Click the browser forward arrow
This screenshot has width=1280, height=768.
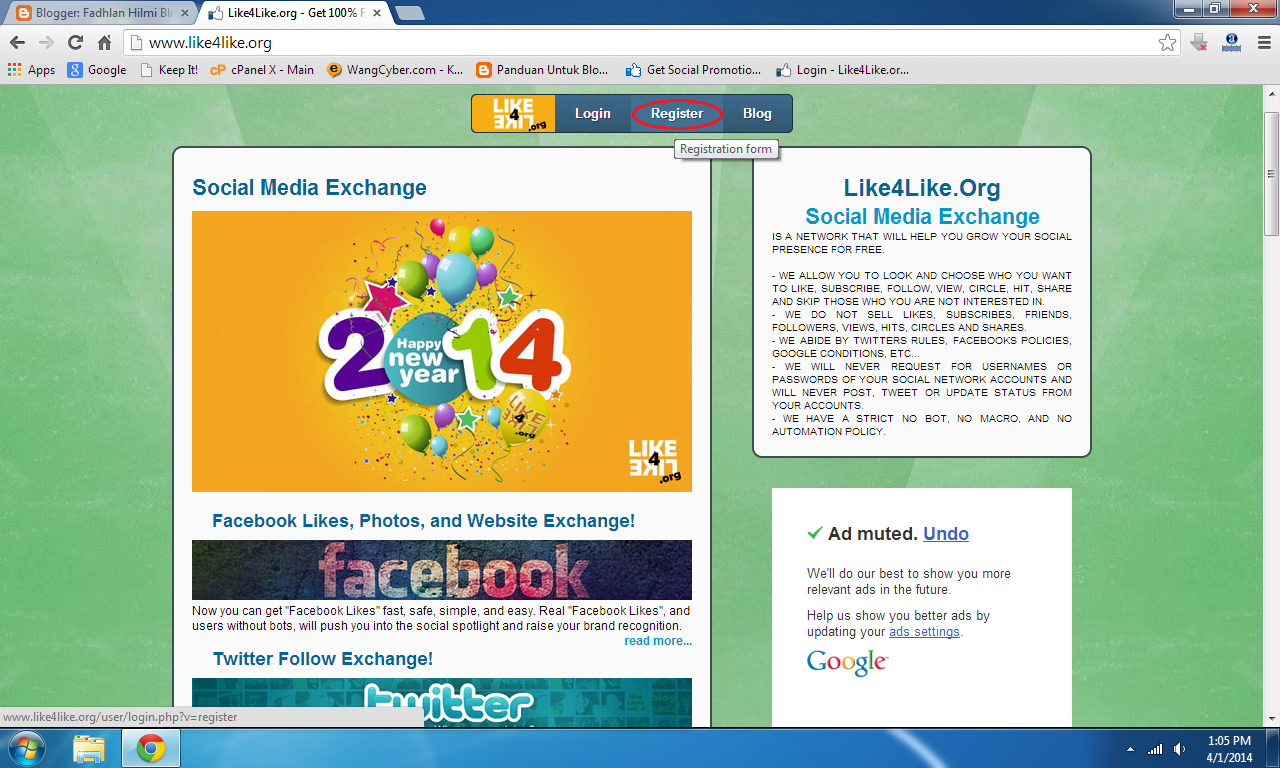(46, 43)
